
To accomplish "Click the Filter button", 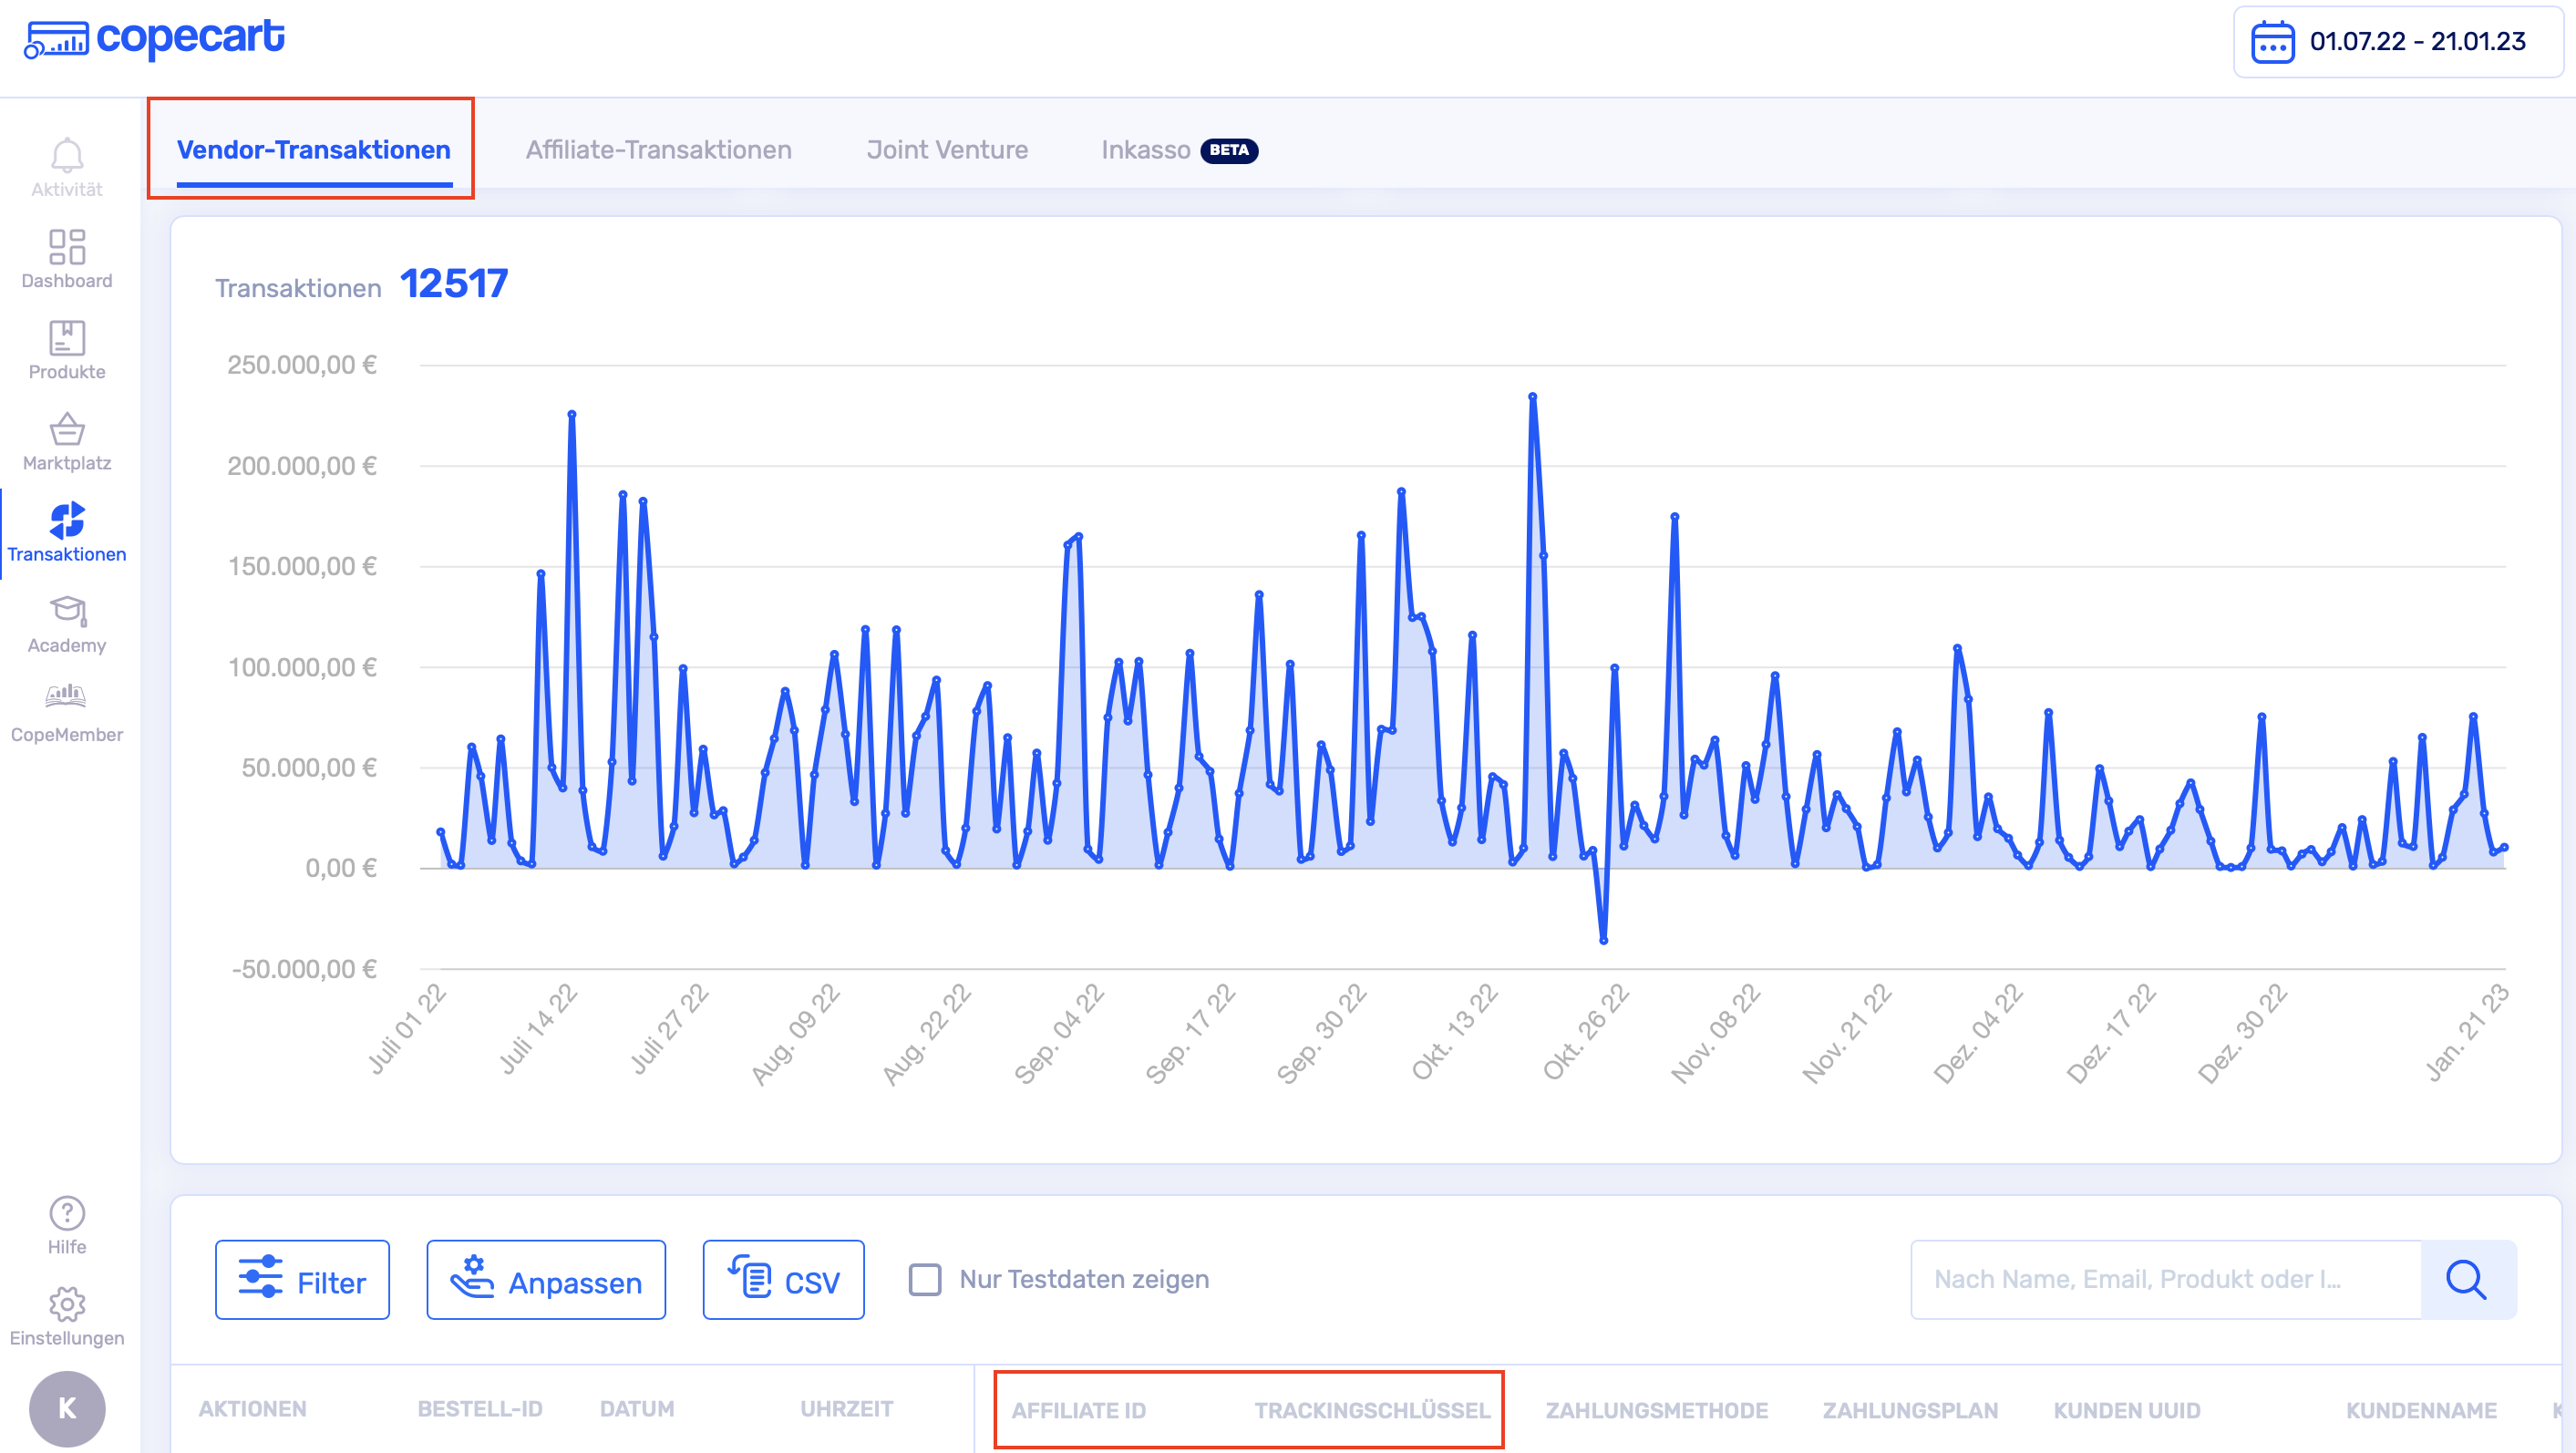I will coord(302,1280).
